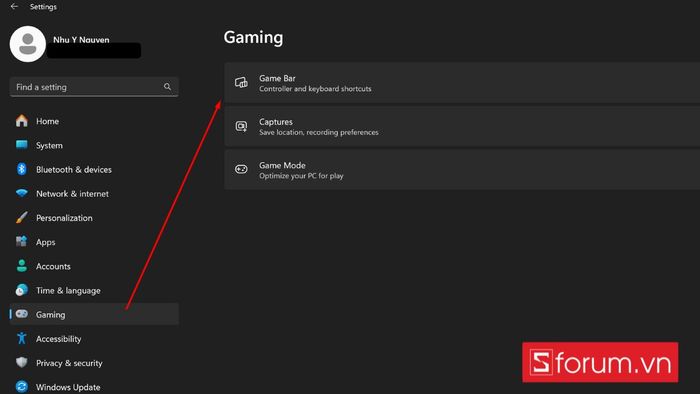The height and width of the screenshot is (394, 700).
Task: Click 'Controller and keyboard shortcuts' description
Action: (315, 89)
